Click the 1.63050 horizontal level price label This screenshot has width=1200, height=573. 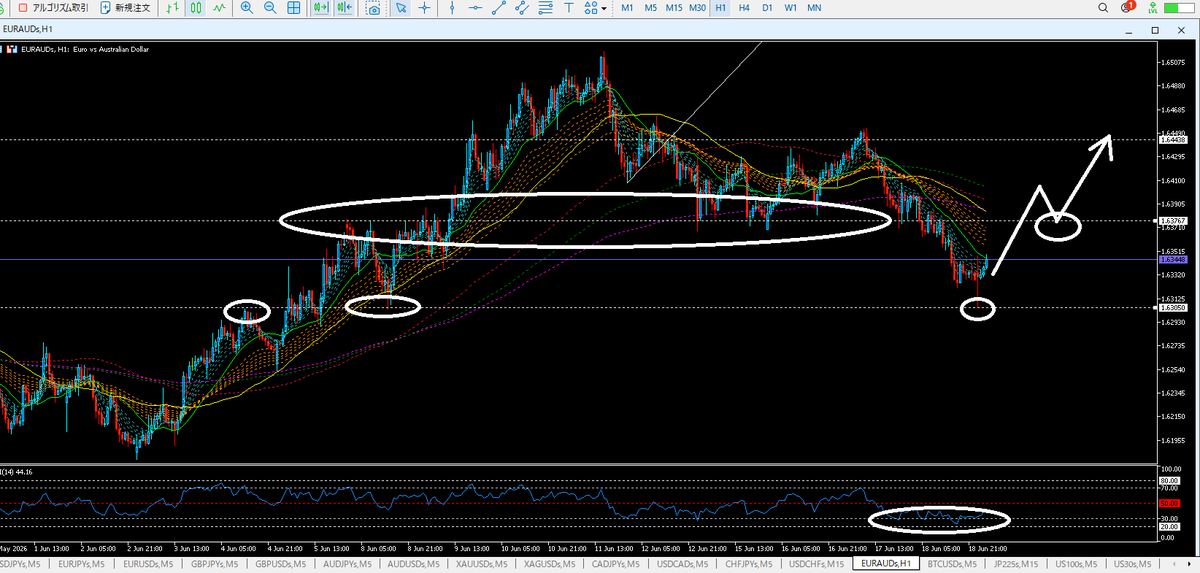tap(1172, 308)
